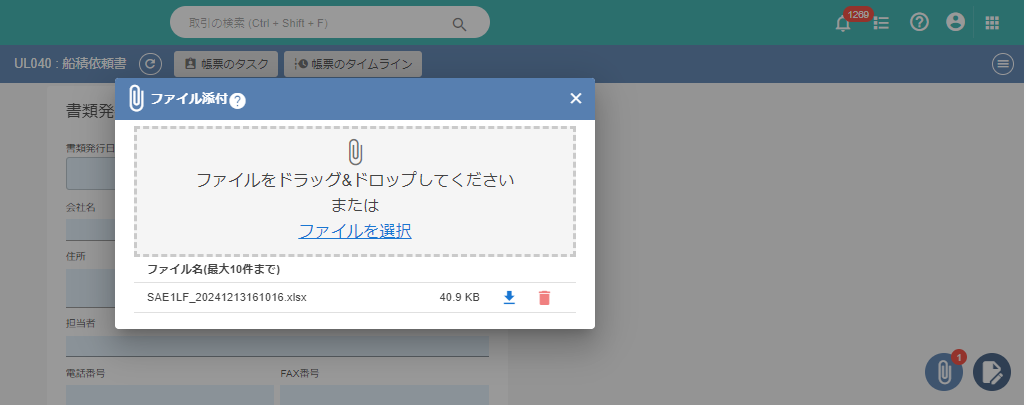Image resolution: width=1026 pixels, height=405 pixels.
Task: Open the task list icon in header
Action: pyautogui.click(x=882, y=22)
